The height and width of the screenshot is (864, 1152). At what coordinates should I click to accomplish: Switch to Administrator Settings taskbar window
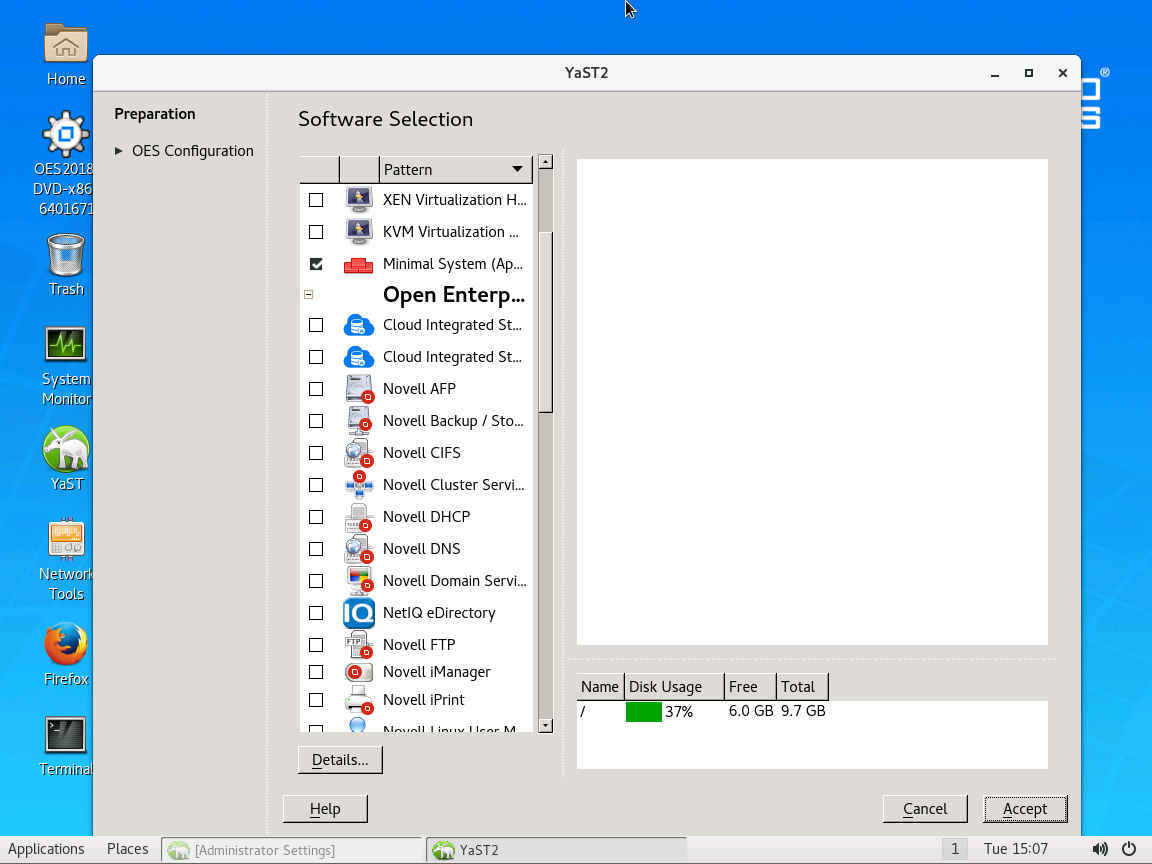292,850
